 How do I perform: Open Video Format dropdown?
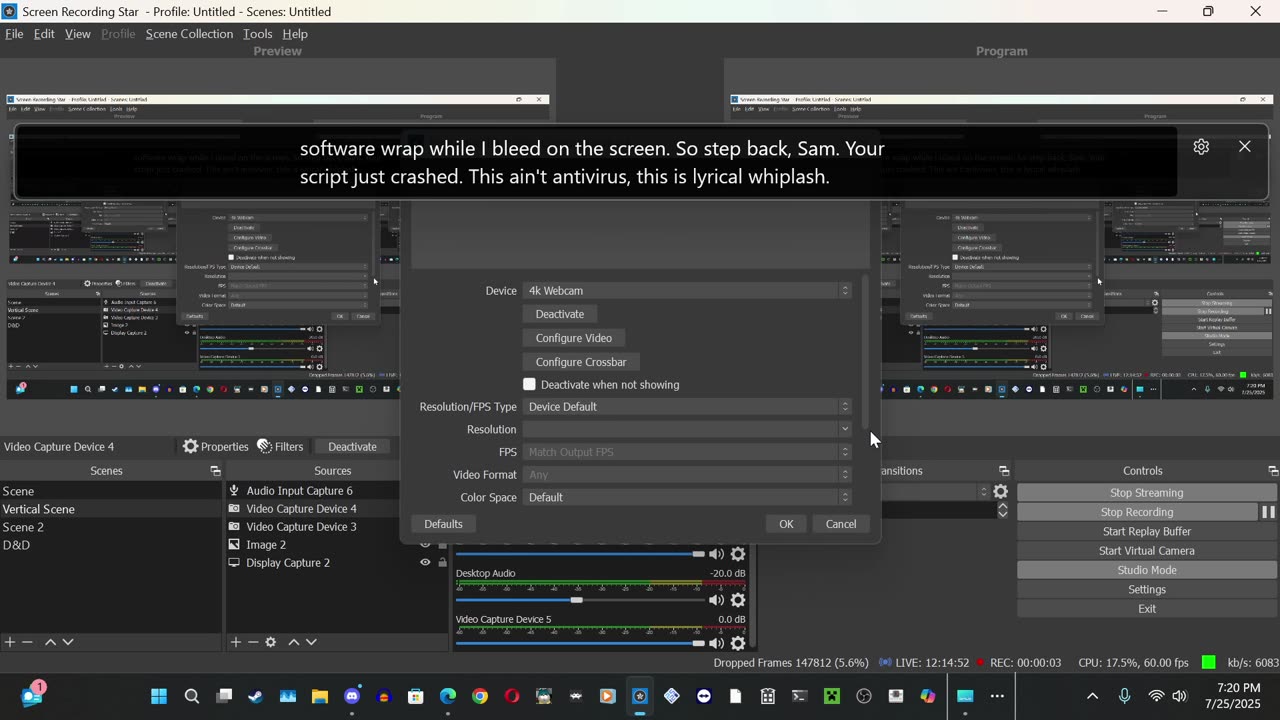pyautogui.click(x=687, y=475)
